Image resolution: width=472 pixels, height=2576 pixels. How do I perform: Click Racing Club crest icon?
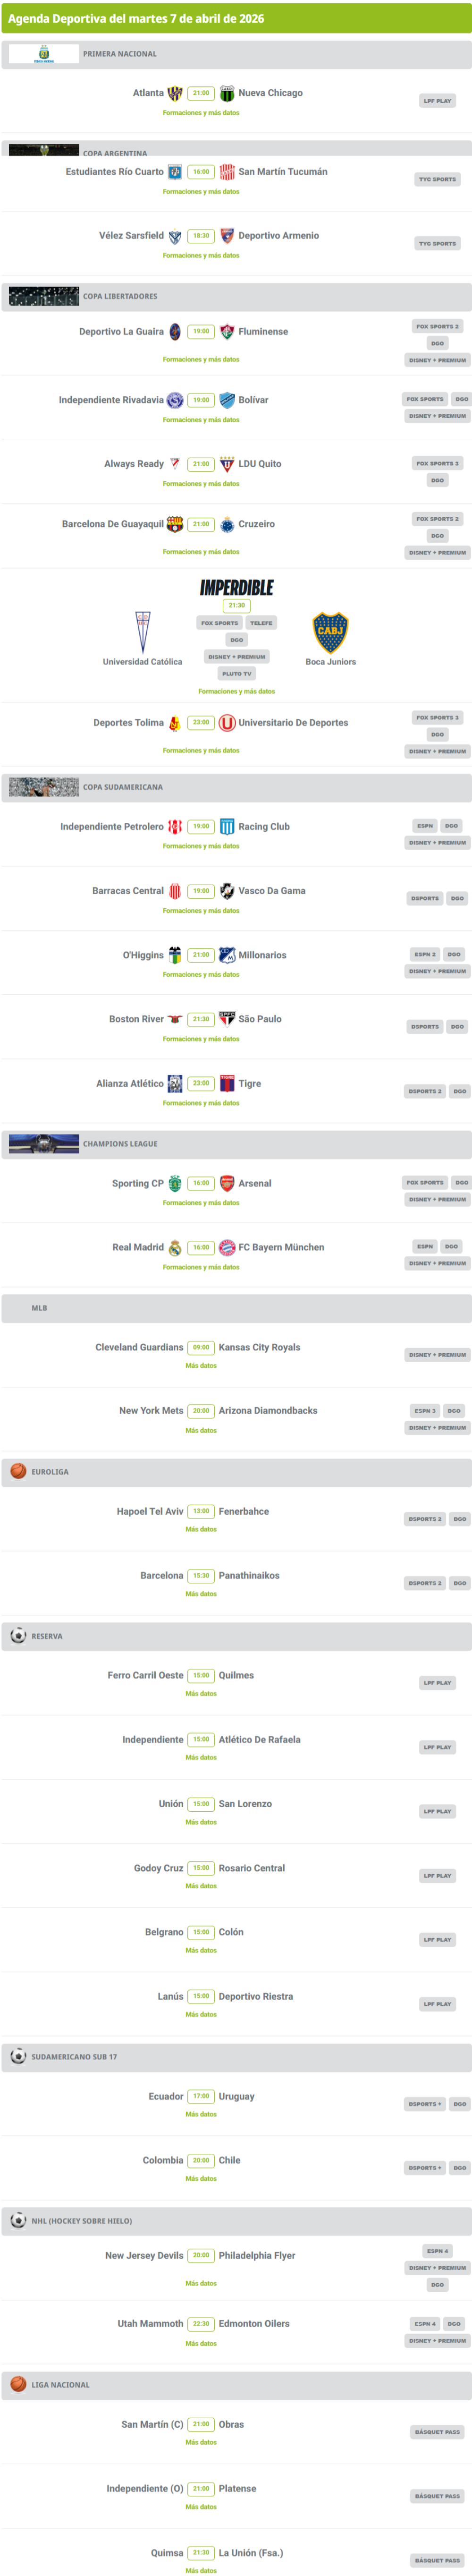(227, 827)
